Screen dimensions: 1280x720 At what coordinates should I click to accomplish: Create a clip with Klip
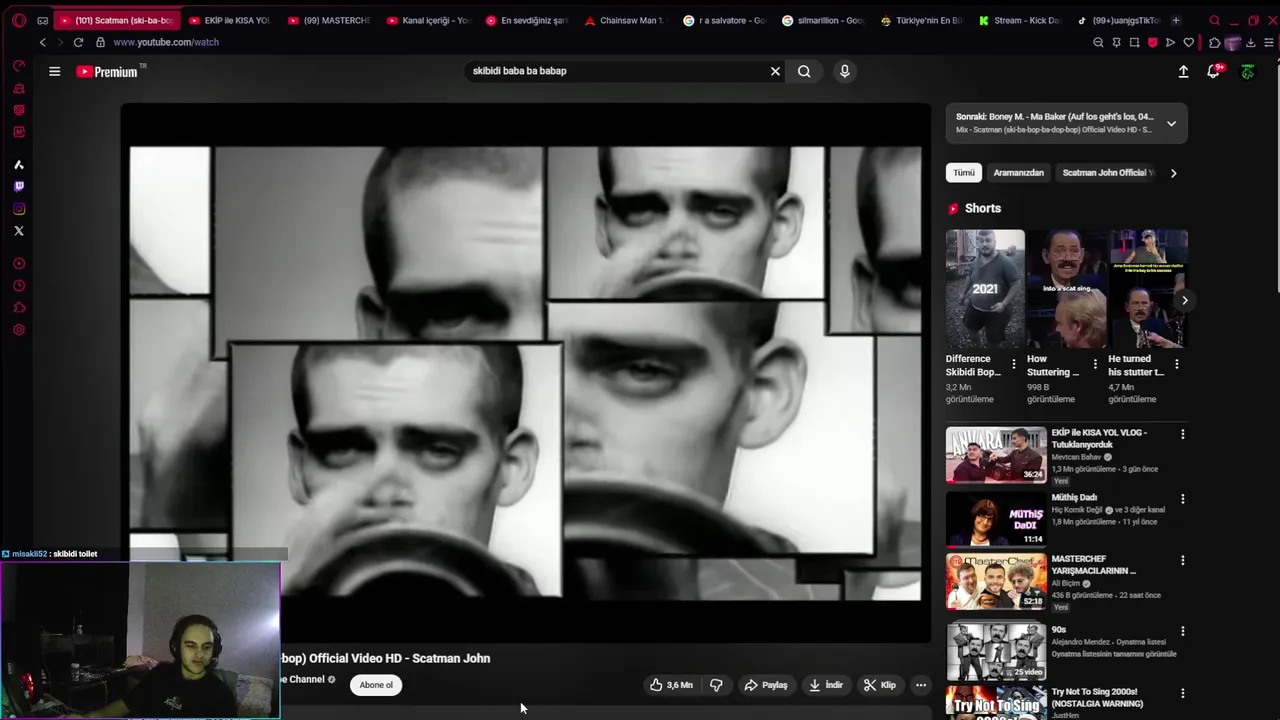pyautogui.click(x=880, y=685)
